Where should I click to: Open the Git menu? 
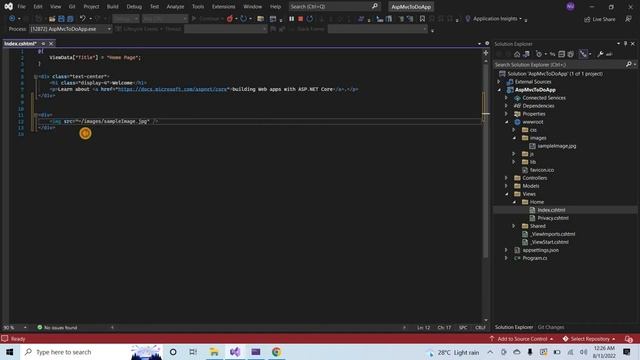tap(72, 7)
